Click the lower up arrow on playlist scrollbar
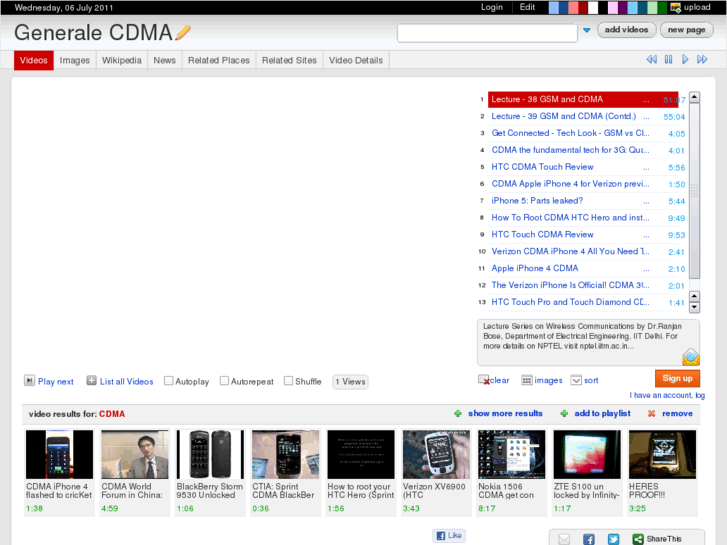 click(694, 296)
